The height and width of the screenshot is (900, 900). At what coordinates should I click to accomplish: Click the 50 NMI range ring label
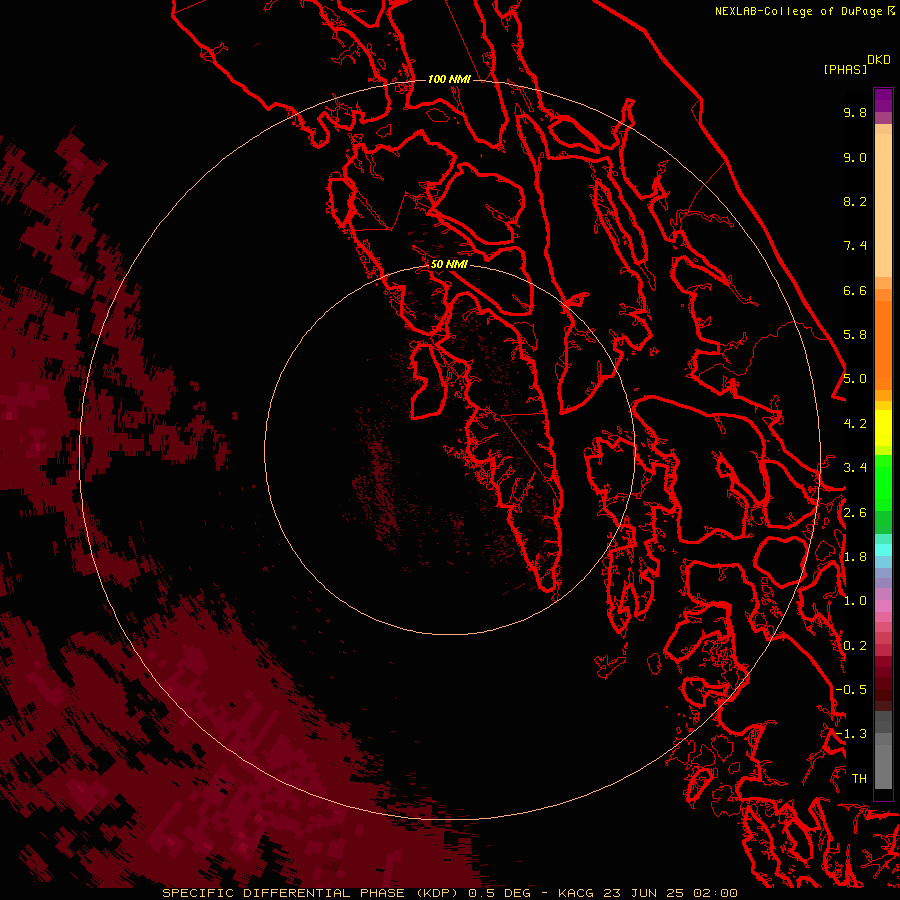[x=449, y=264]
